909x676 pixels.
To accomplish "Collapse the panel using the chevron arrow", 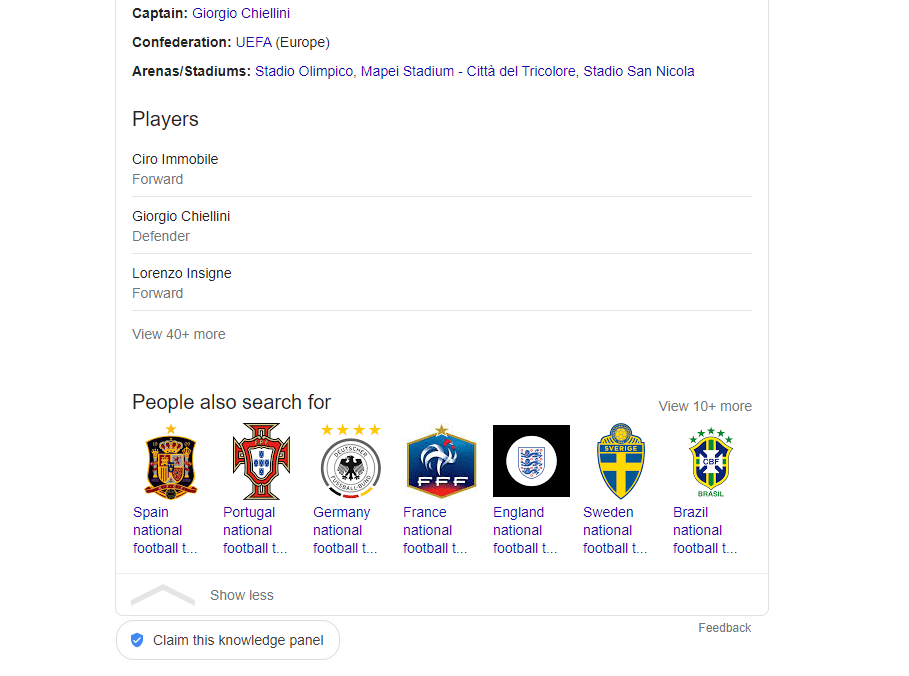I will tap(162, 594).
